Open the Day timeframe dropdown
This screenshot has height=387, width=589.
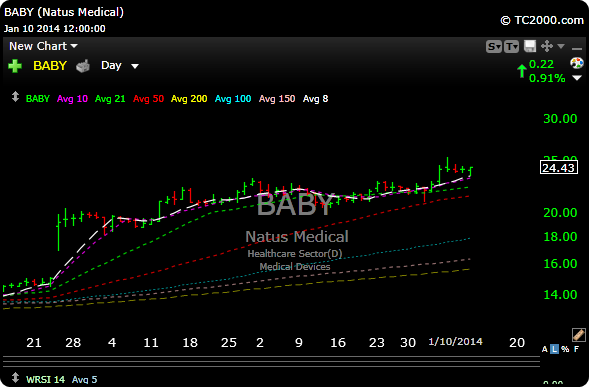tap(120, 66)
